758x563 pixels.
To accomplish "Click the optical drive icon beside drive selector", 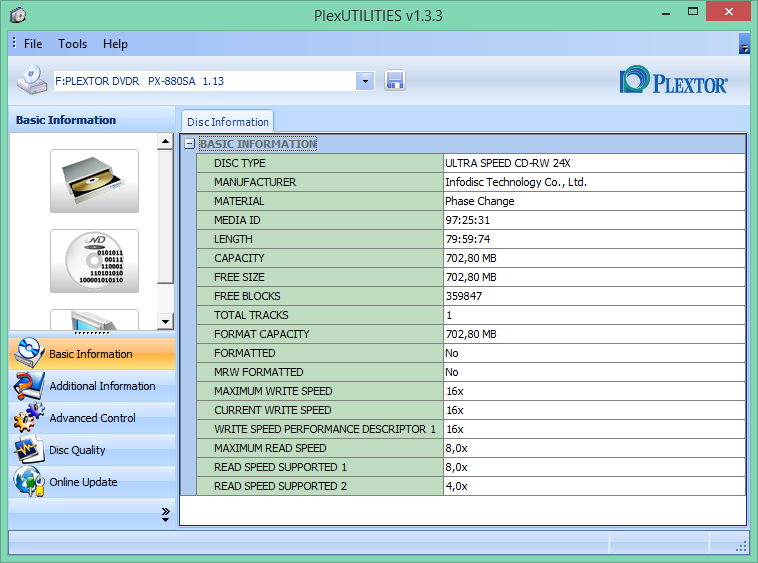I will (32, 80).
